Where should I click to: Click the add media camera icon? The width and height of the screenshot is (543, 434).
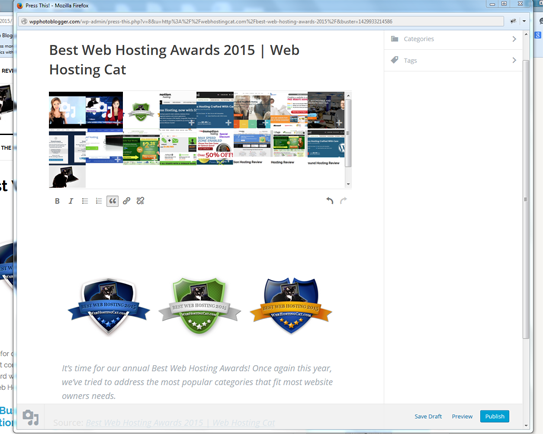point(30,417)
